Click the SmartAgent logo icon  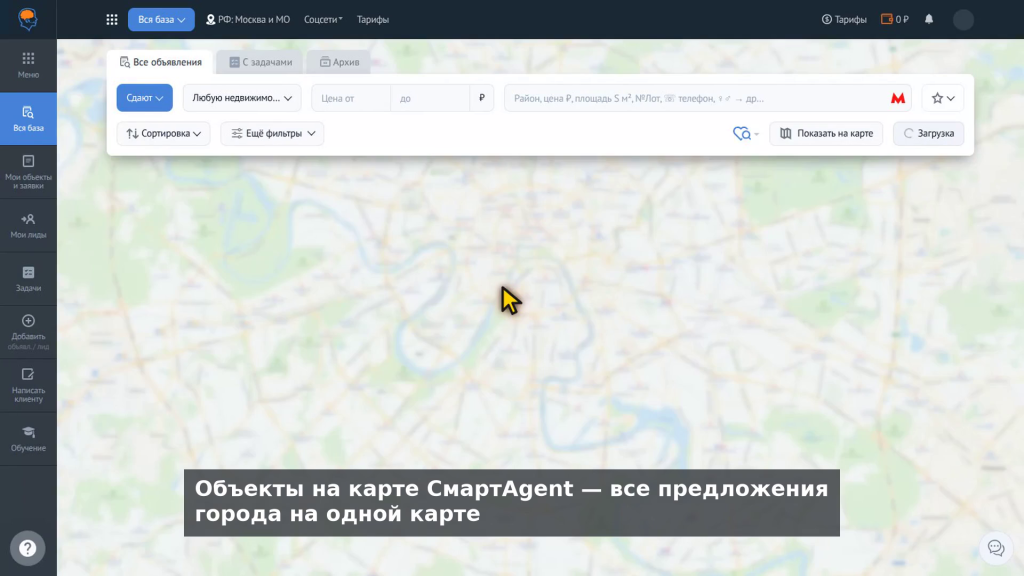click(x=28, y=19)
